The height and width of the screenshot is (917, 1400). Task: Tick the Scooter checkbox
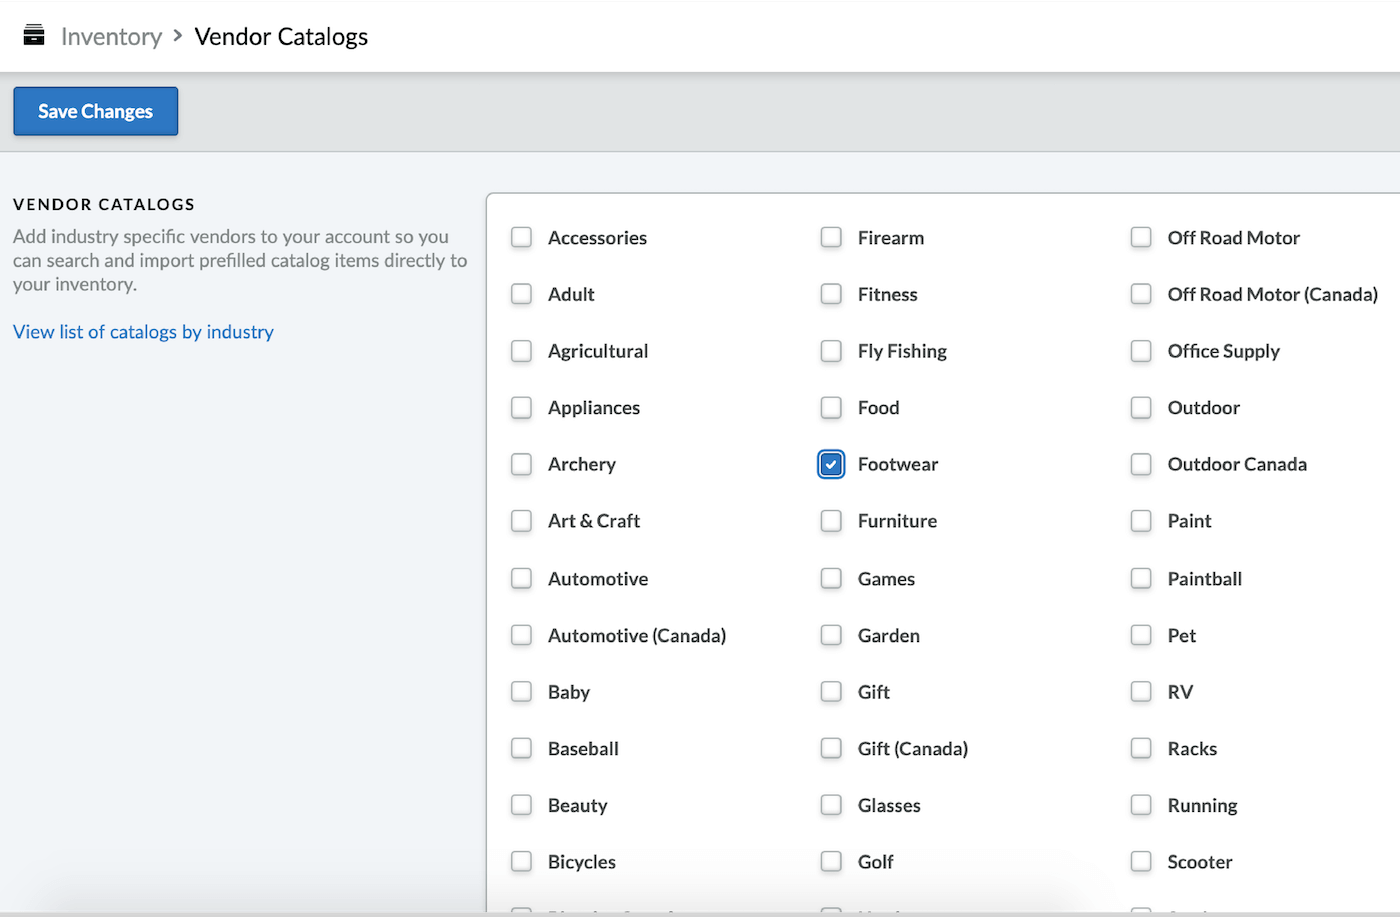(x=1141, y=861)
